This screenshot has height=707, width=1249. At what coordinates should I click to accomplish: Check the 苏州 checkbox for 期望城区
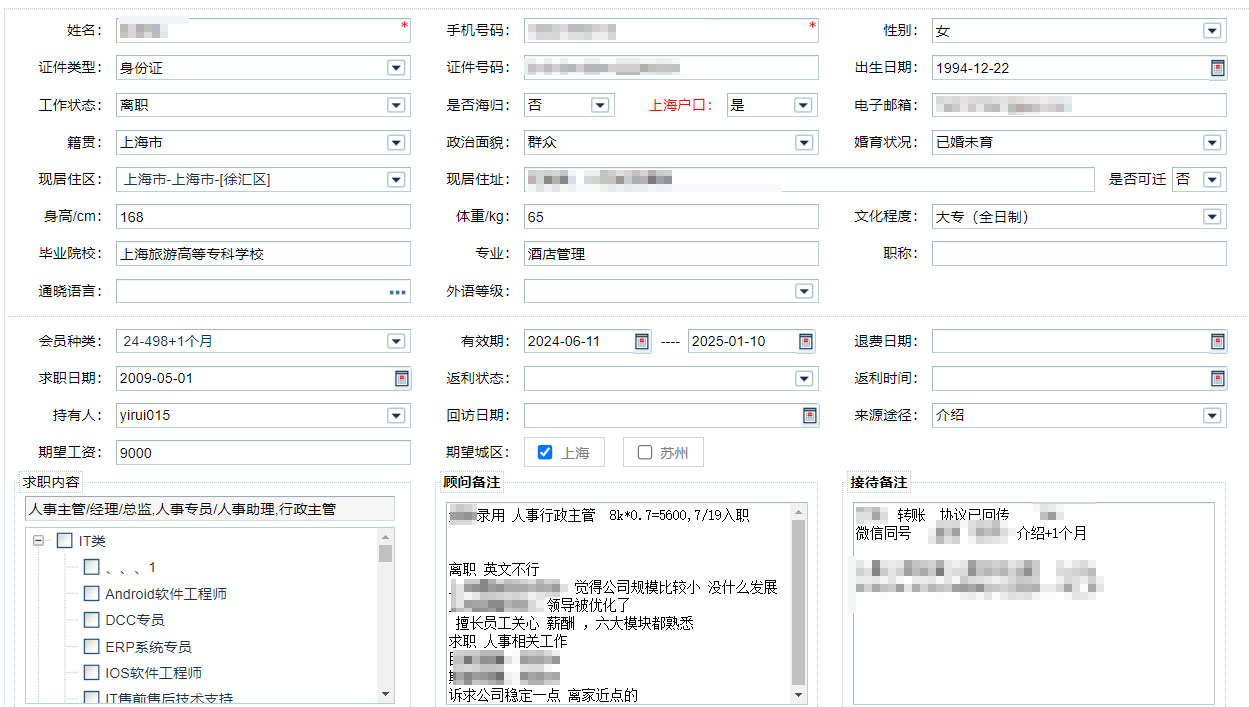point(645,452)
